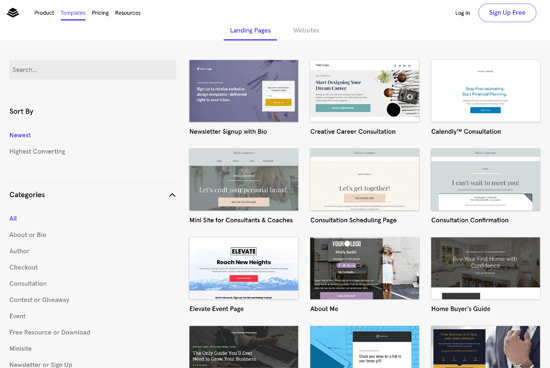Filter by Contest or Giveaway category

[39, 300]
